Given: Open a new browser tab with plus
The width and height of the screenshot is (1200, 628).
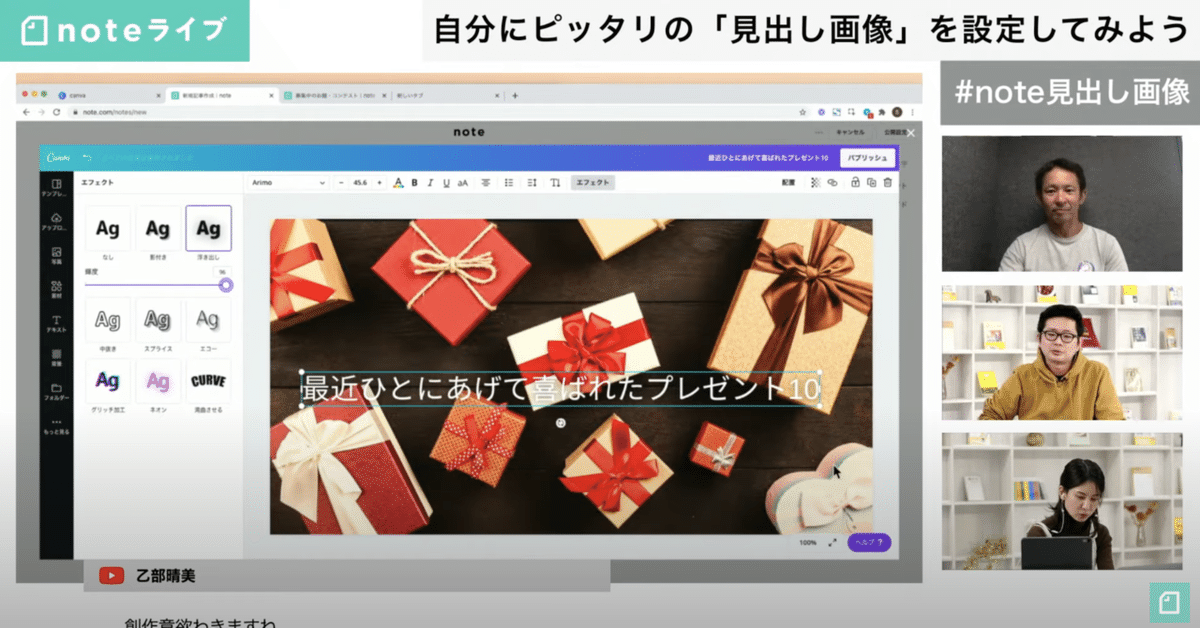Looking at the screenshot, I should point(515,95).
